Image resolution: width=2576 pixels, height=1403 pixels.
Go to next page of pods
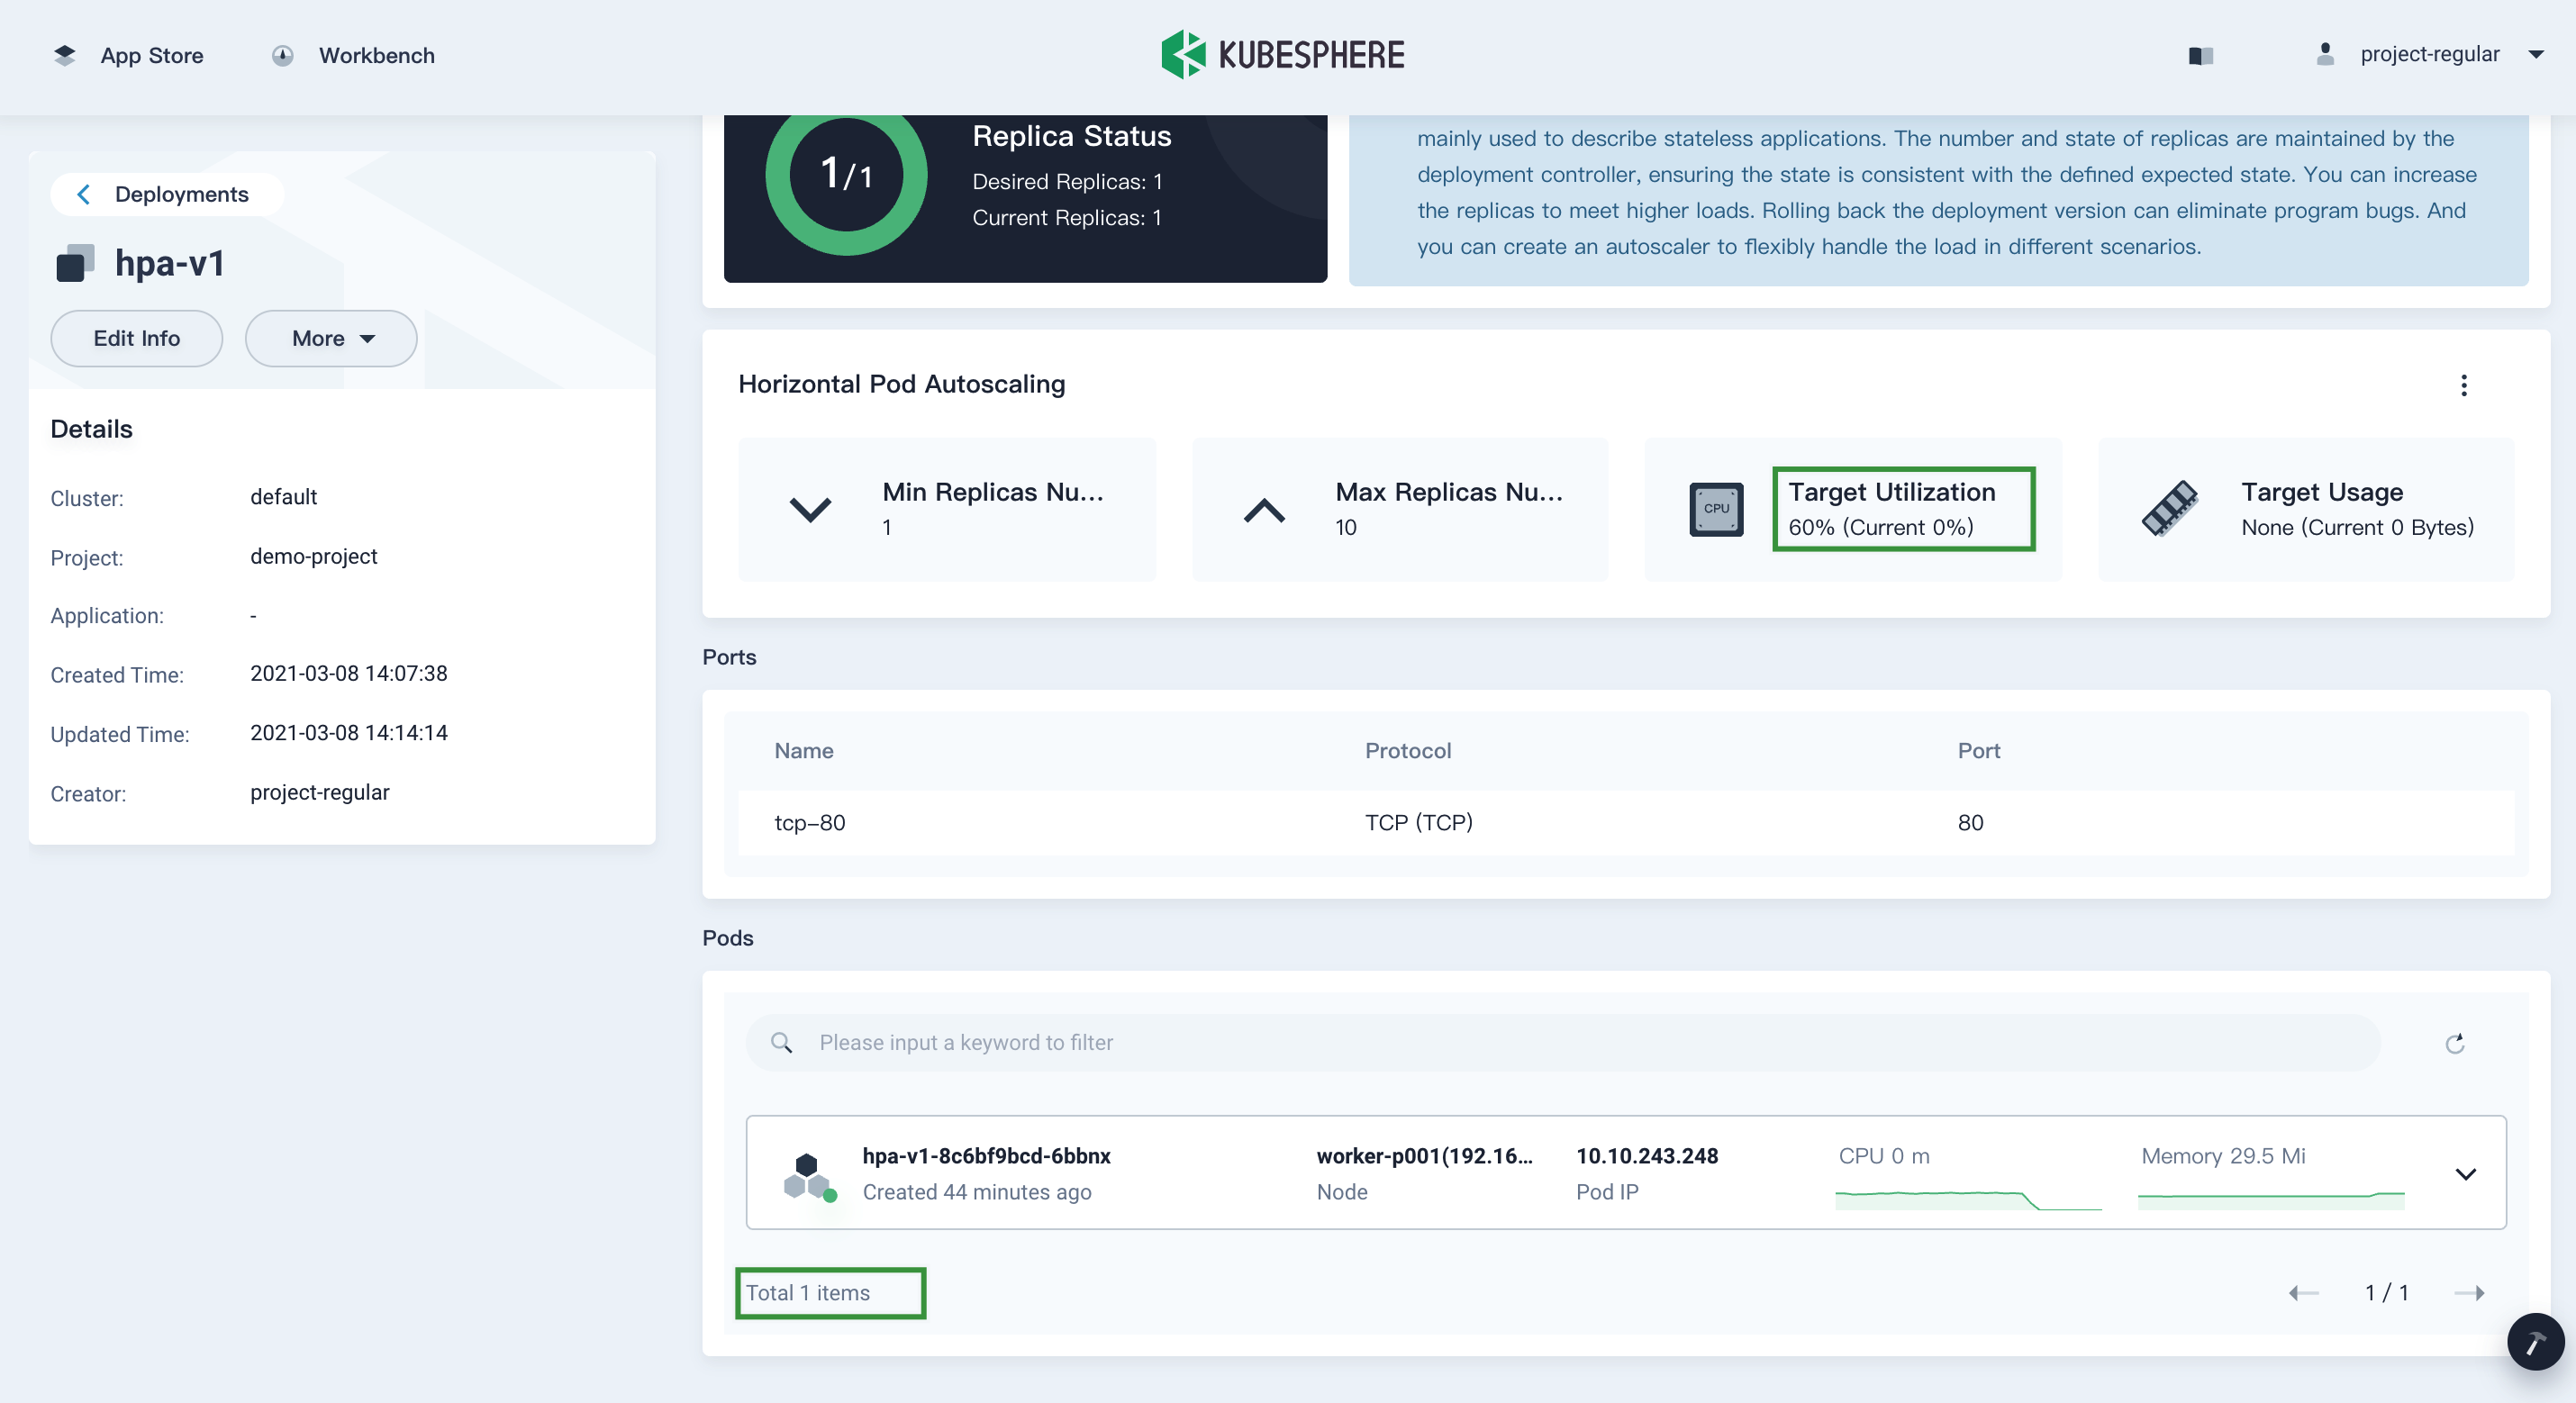[x=2469, y=1292]
